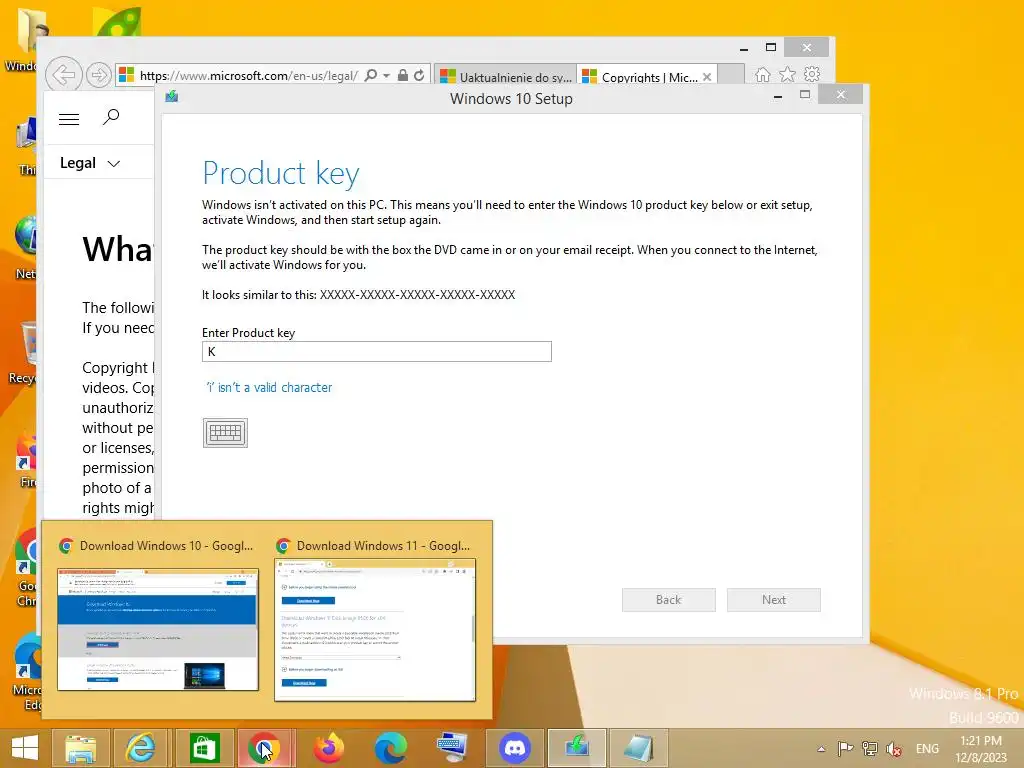Open File Explorer from taskbar

point(80,748)
